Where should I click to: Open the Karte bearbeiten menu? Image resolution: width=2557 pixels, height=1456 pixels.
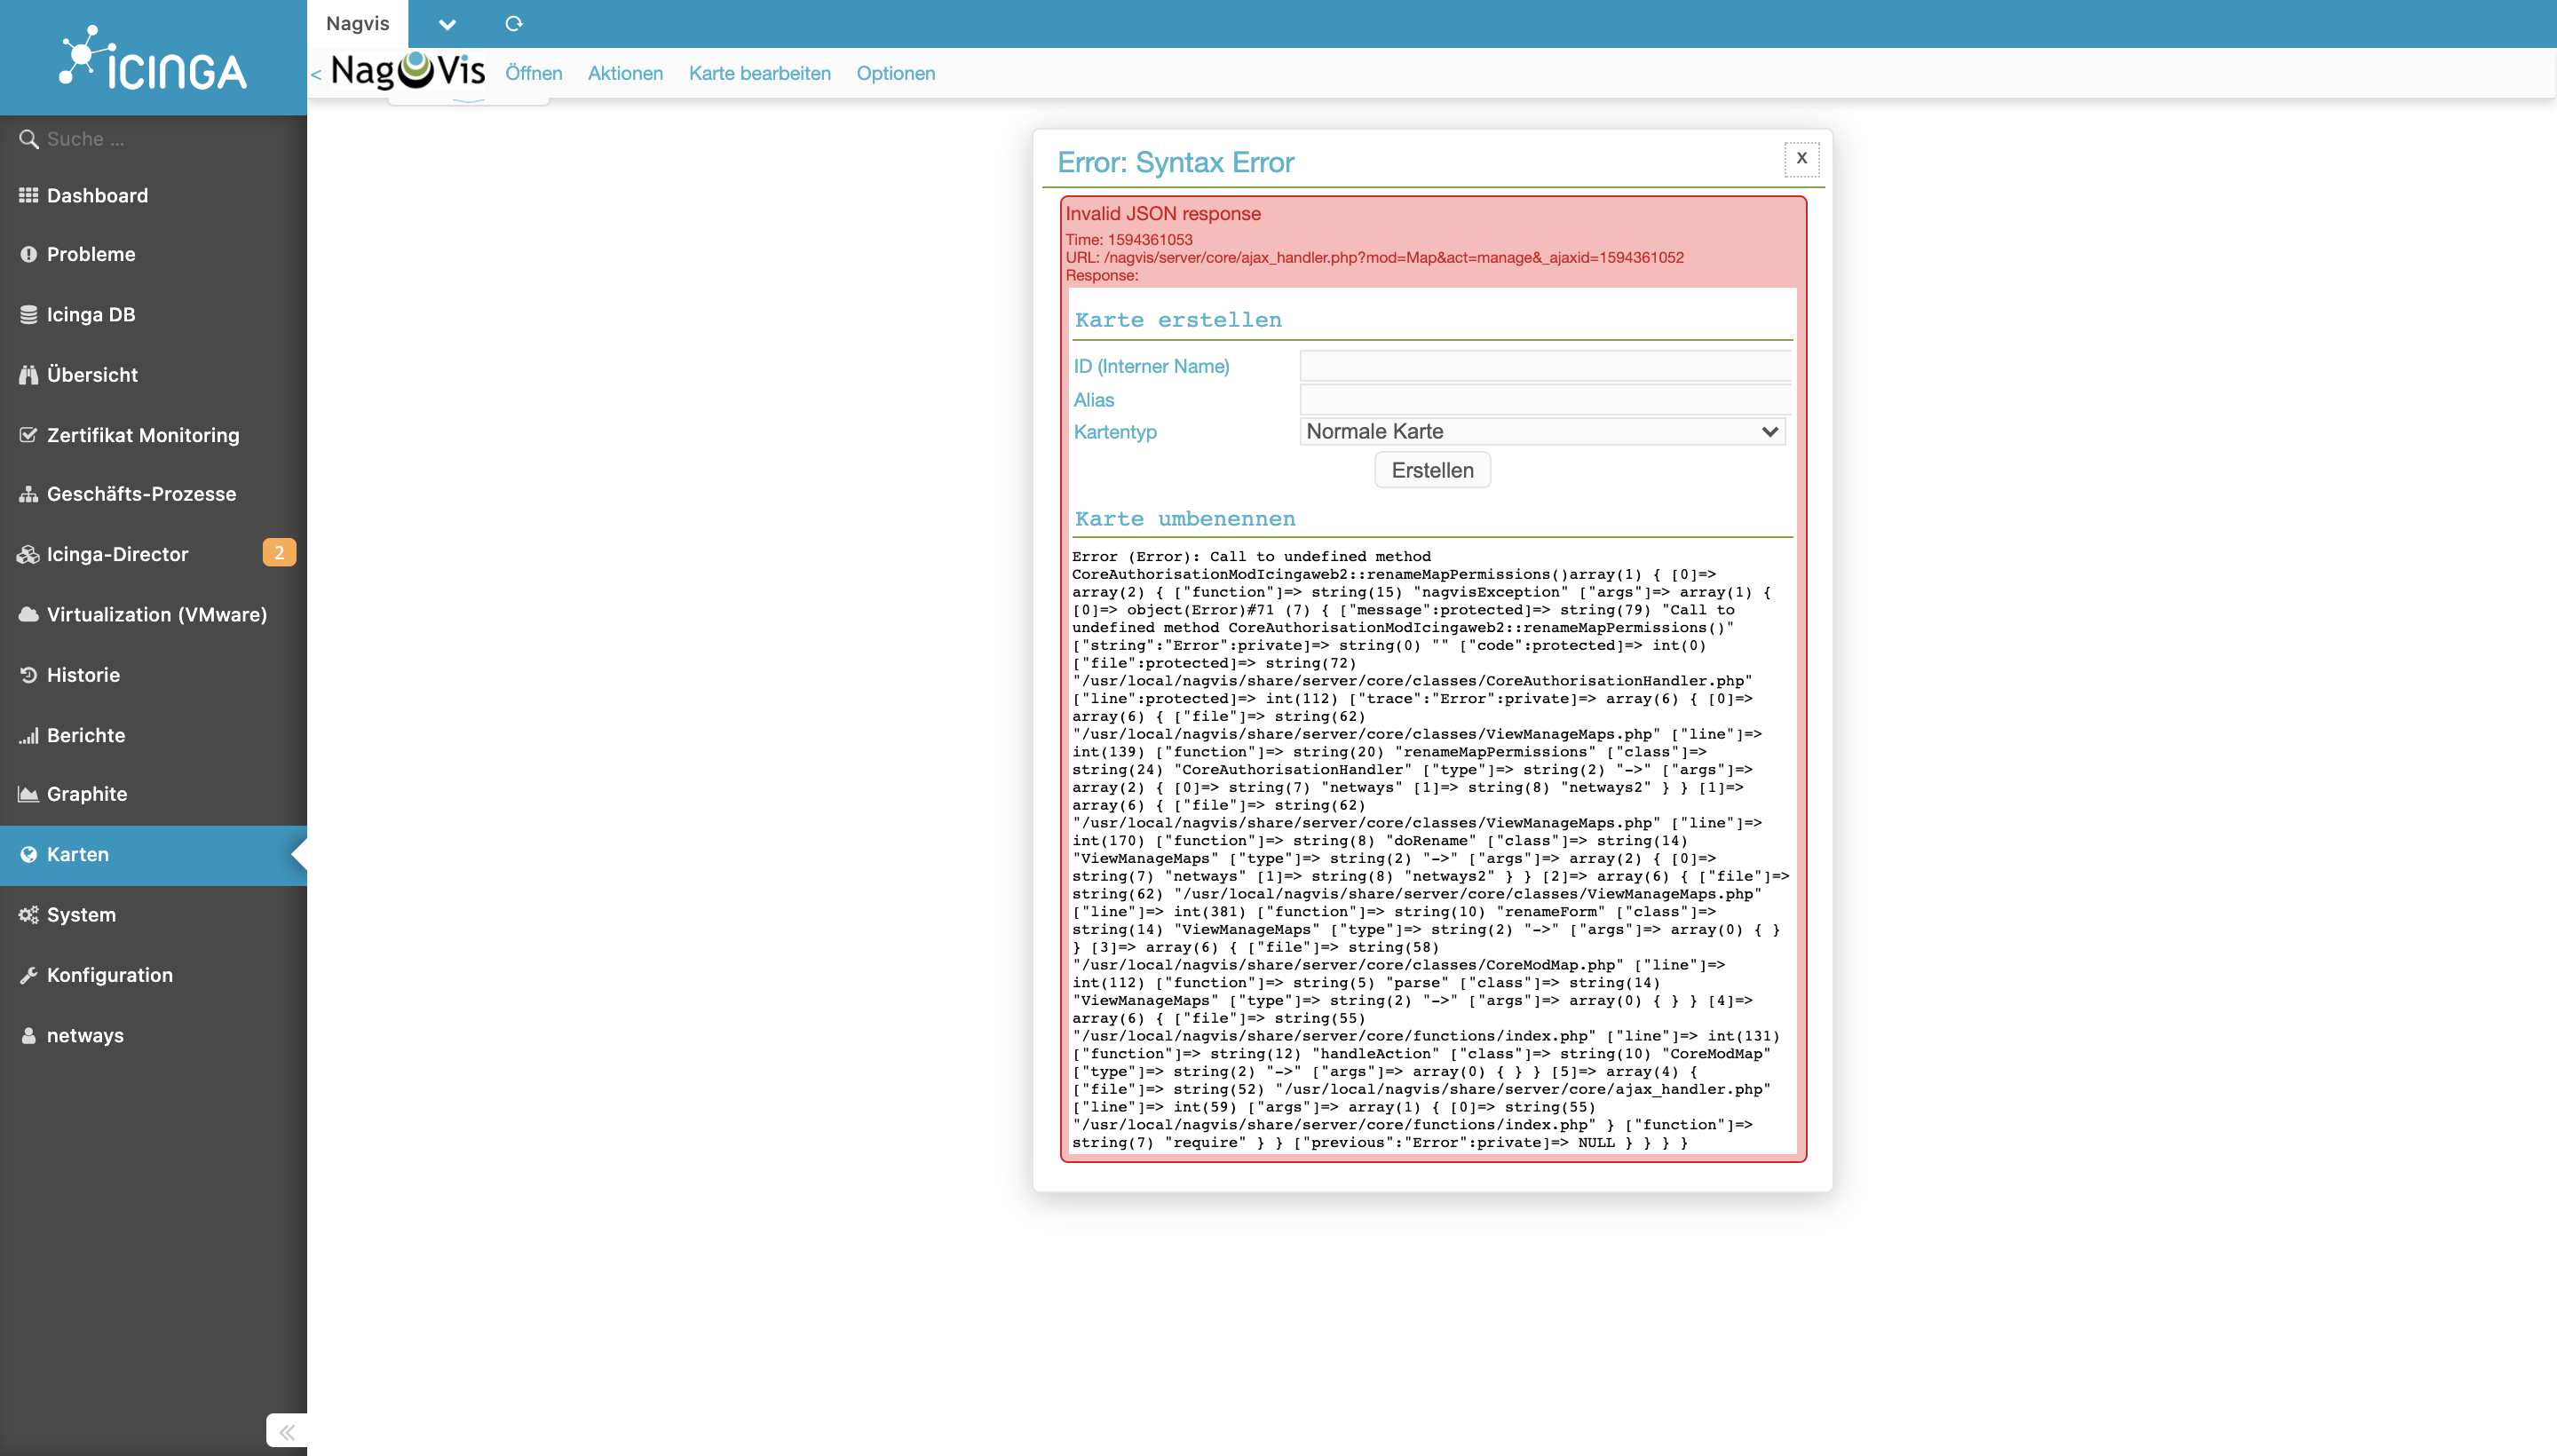(x=759, y=73)
